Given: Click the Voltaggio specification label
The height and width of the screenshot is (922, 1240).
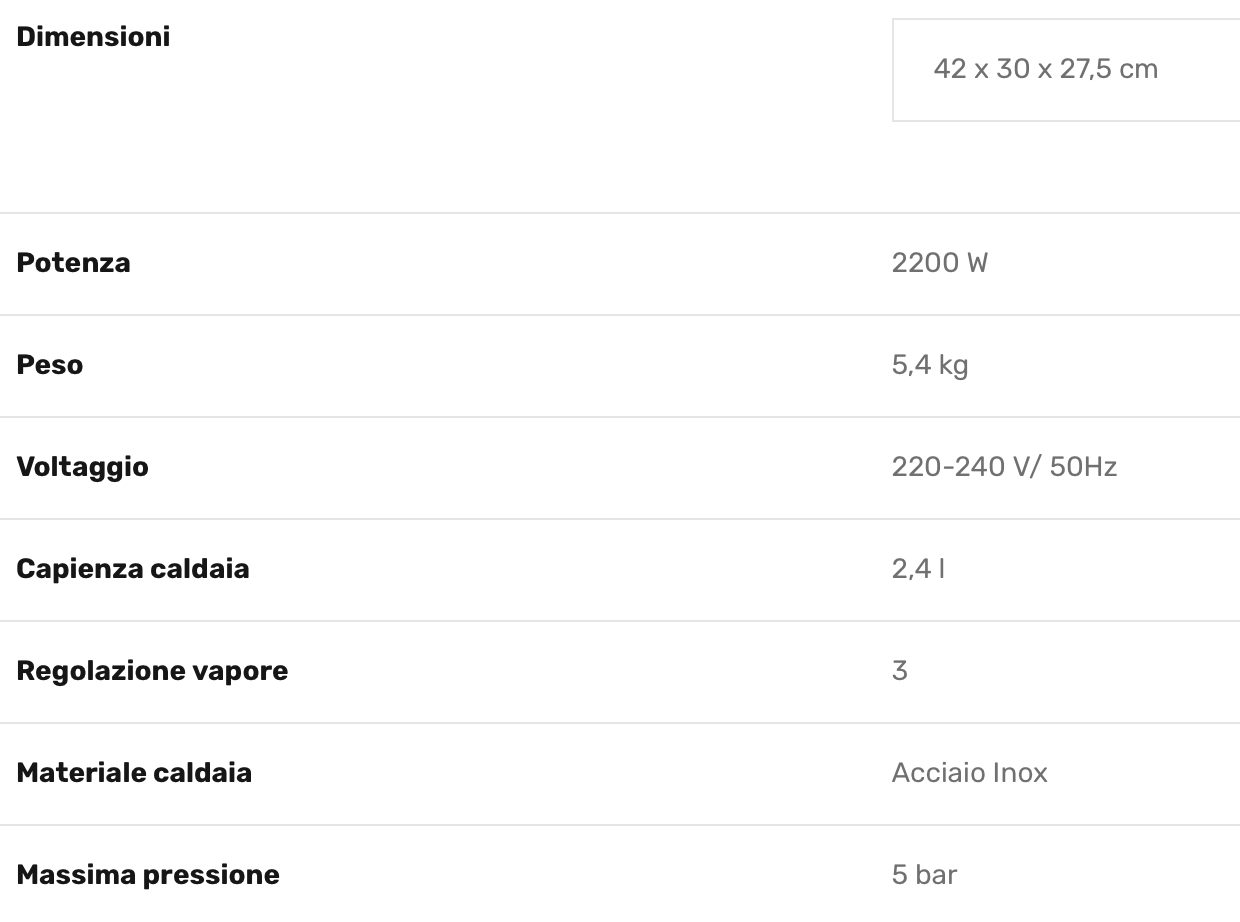Looking at the screenshot, I should click(82, 467).
